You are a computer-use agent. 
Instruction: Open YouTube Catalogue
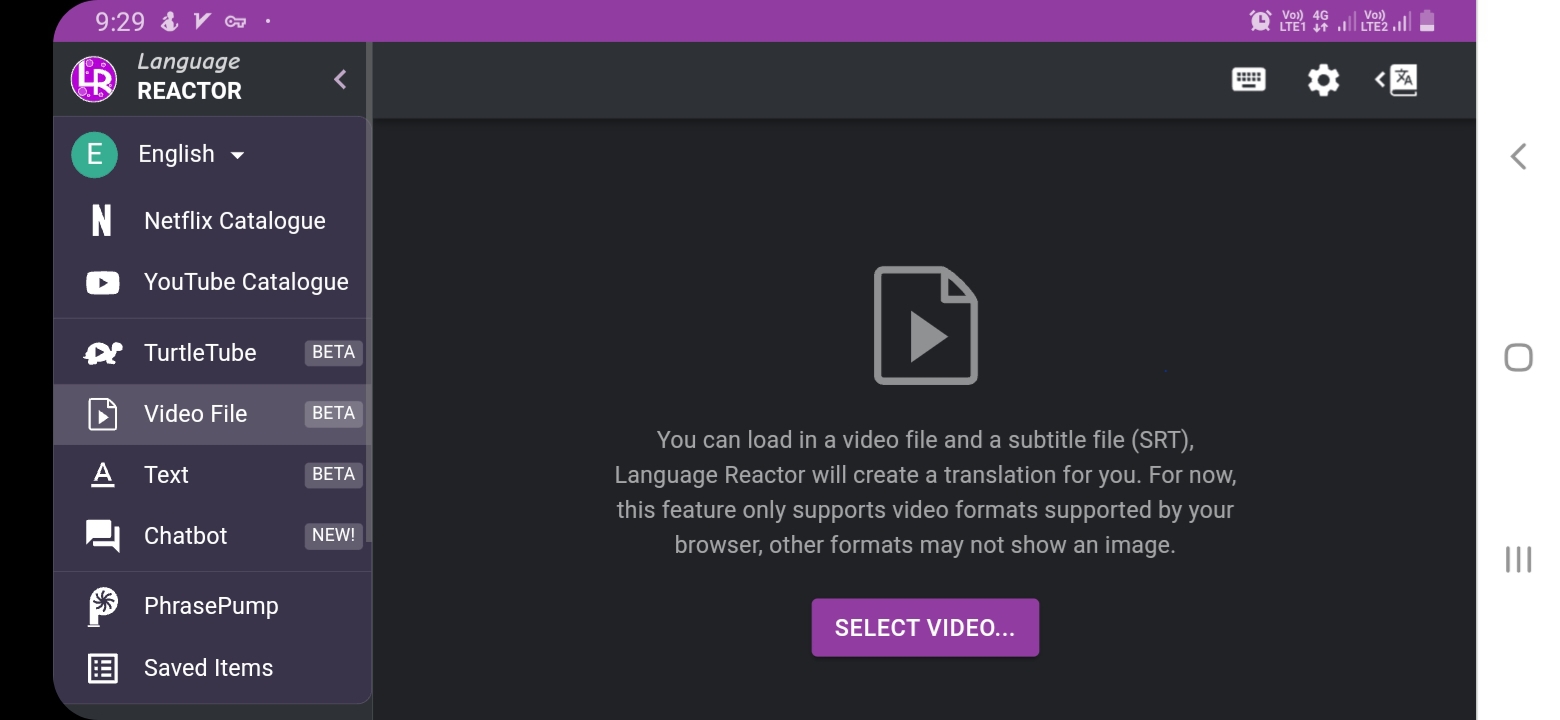[212, 282]
